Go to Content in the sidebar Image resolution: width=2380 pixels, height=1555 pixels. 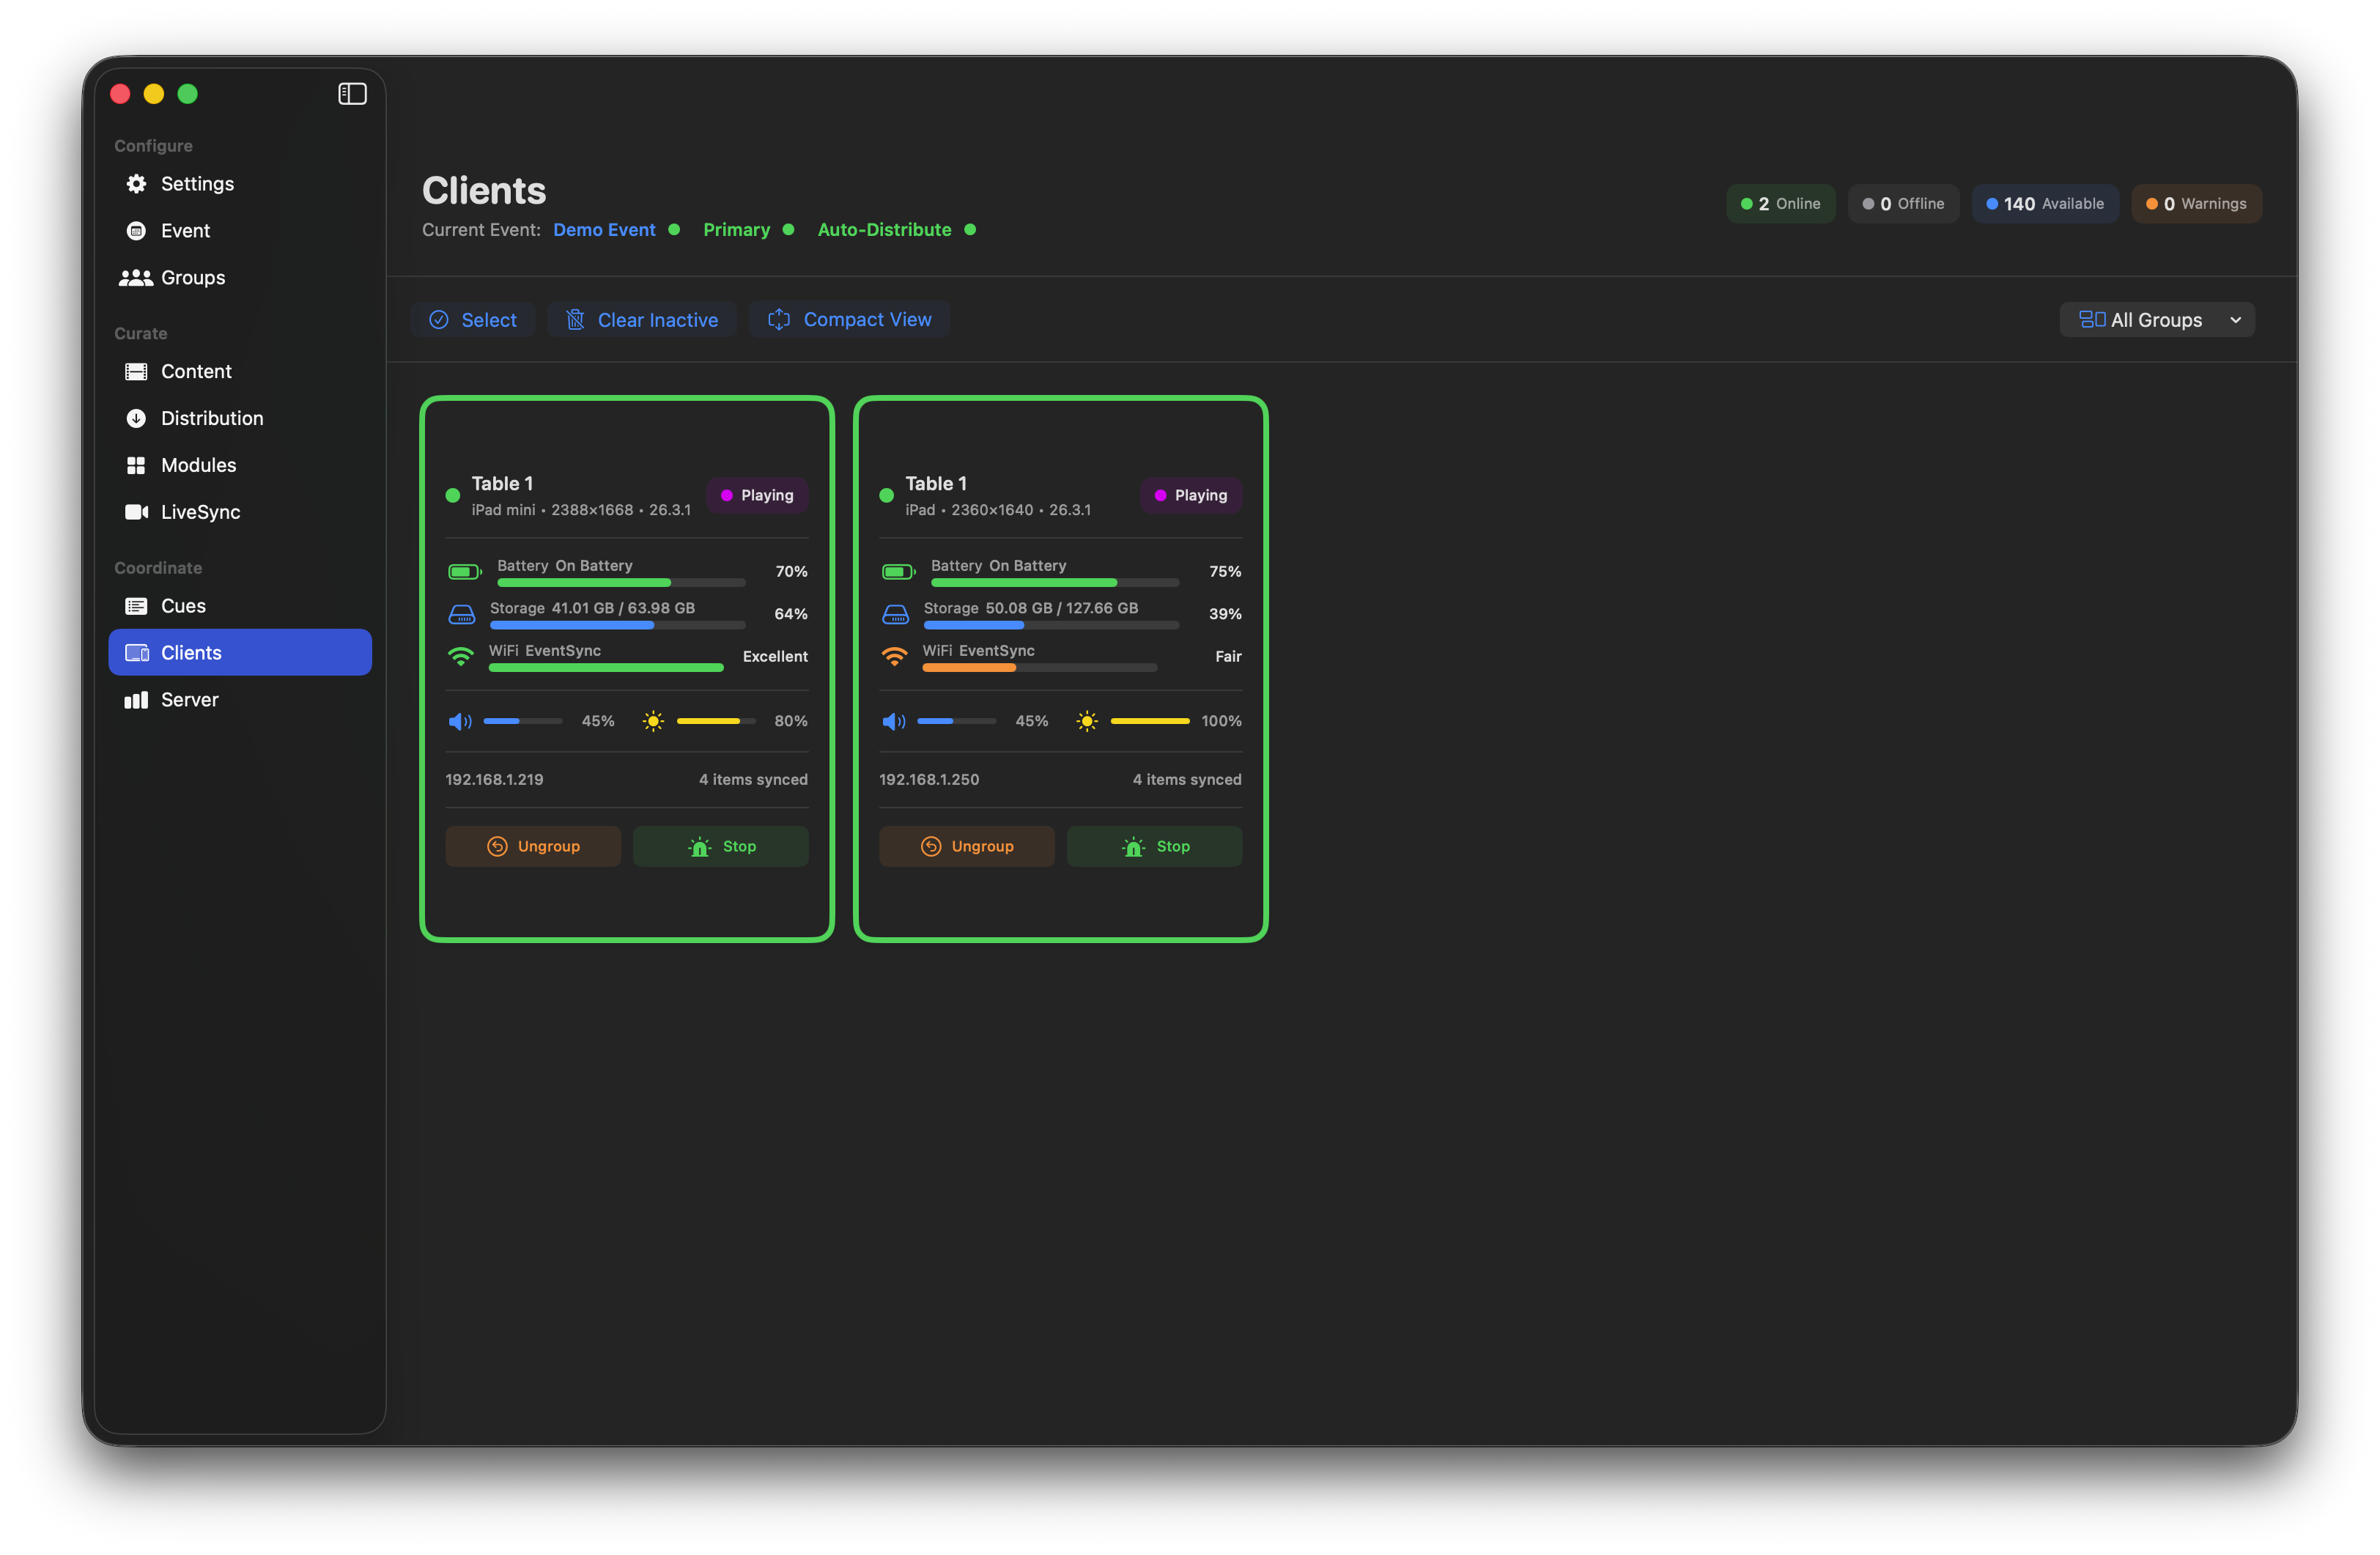tap(240, 372)
